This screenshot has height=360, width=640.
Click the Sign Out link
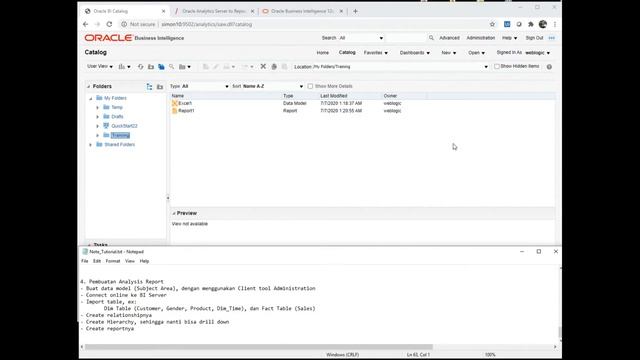pos(534,38)
